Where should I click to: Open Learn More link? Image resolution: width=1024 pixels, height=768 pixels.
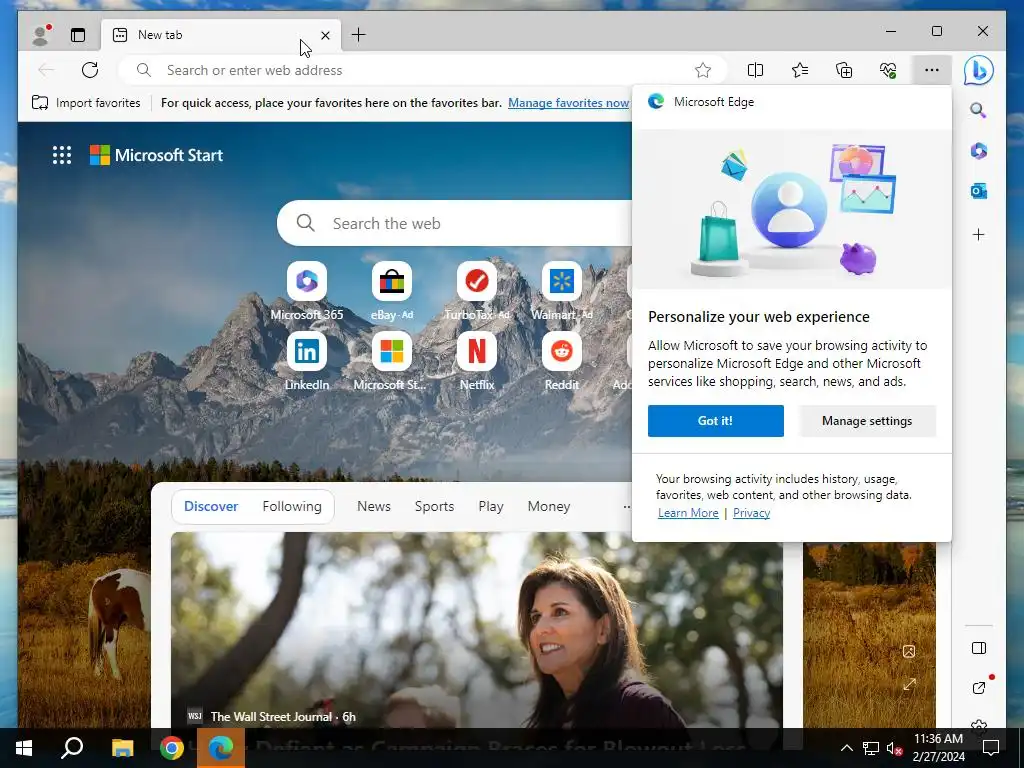[688, 513]
